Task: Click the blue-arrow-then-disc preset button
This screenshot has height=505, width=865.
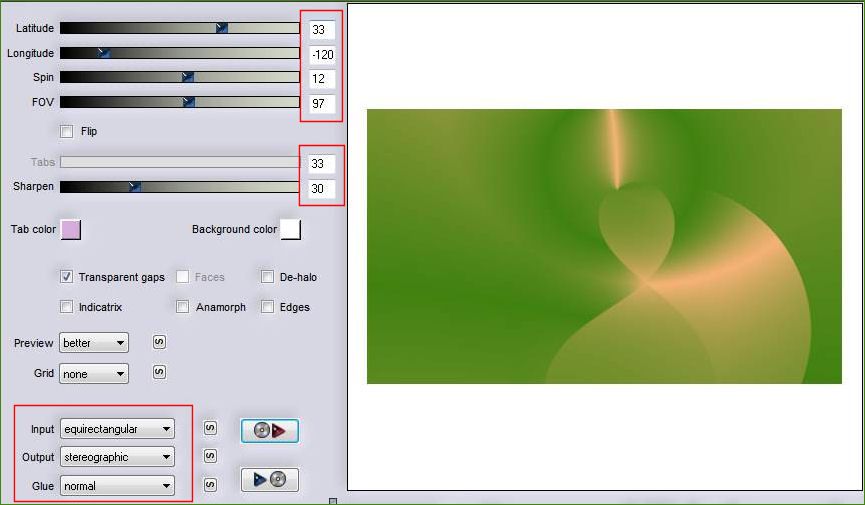Action: point(269,480)
